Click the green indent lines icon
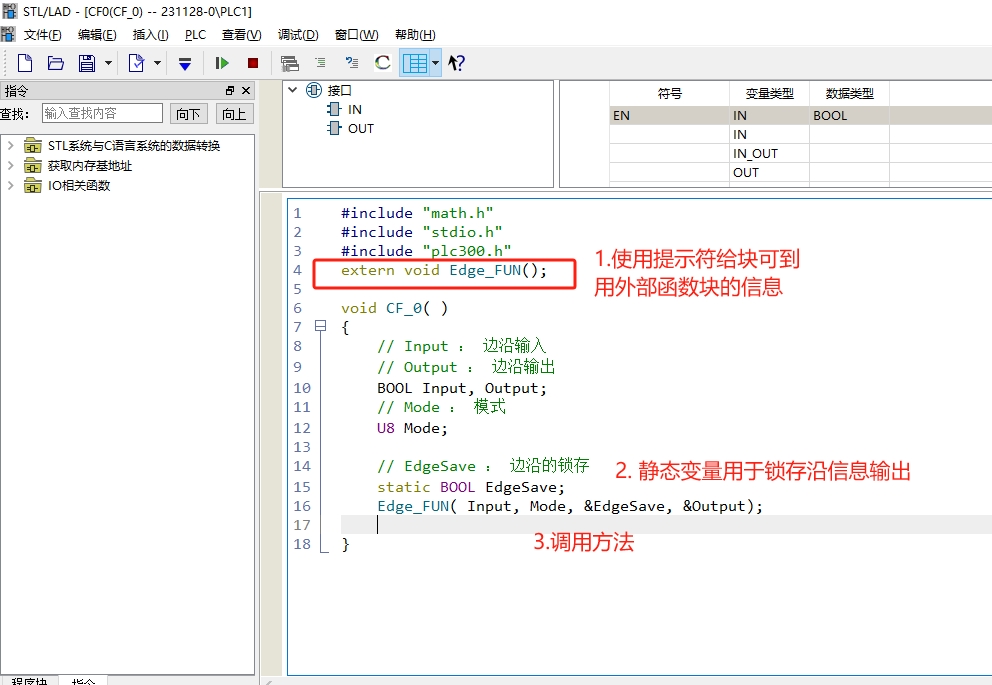The width and height of the screenshot is (992, 685). click(321, 63)
